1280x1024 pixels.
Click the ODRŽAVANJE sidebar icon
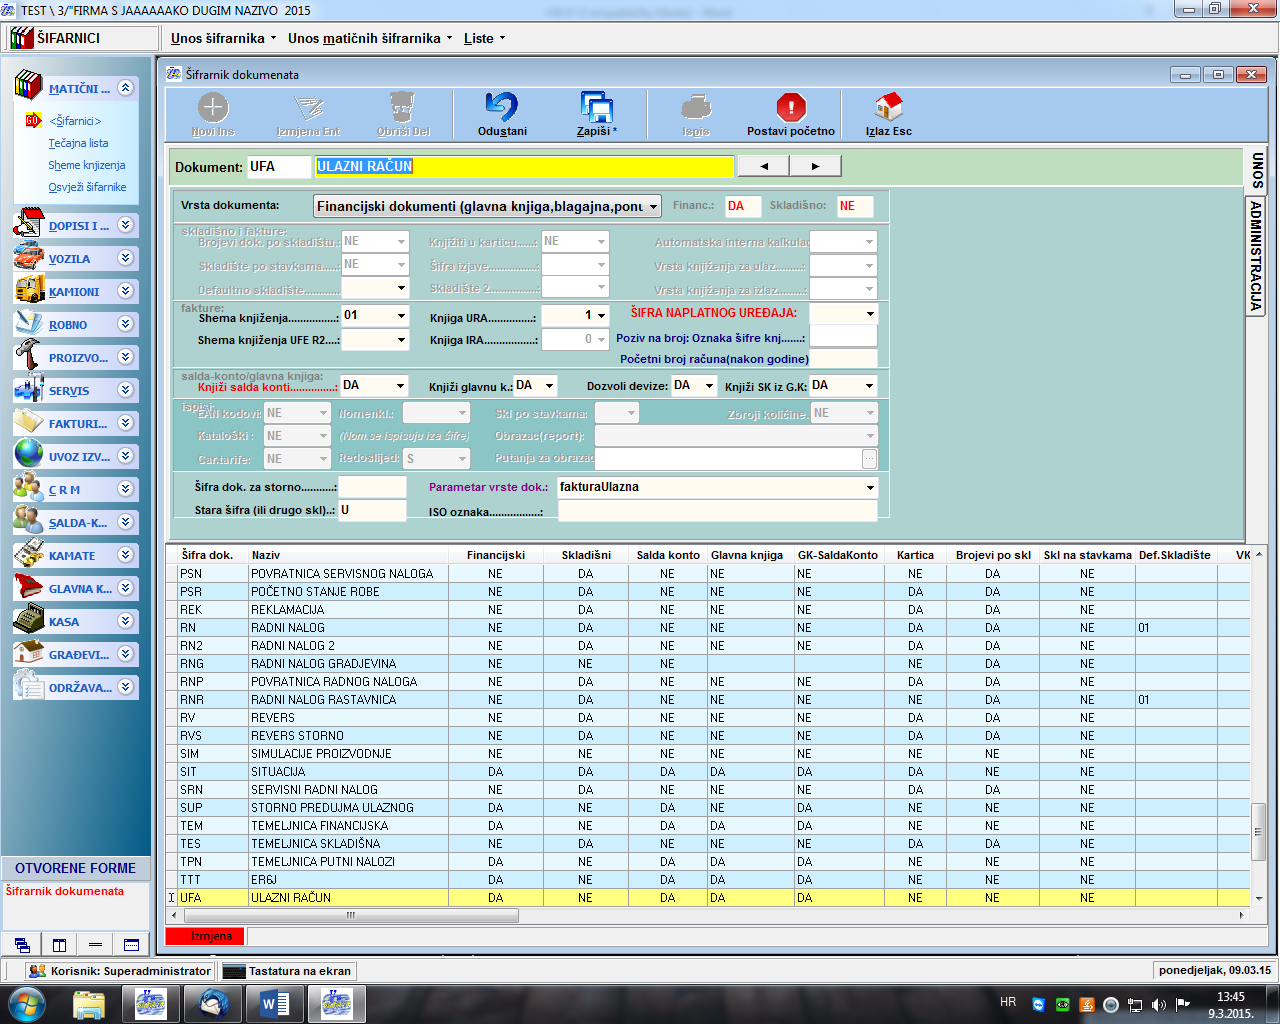pyautogui.click(x=28, y=686)
